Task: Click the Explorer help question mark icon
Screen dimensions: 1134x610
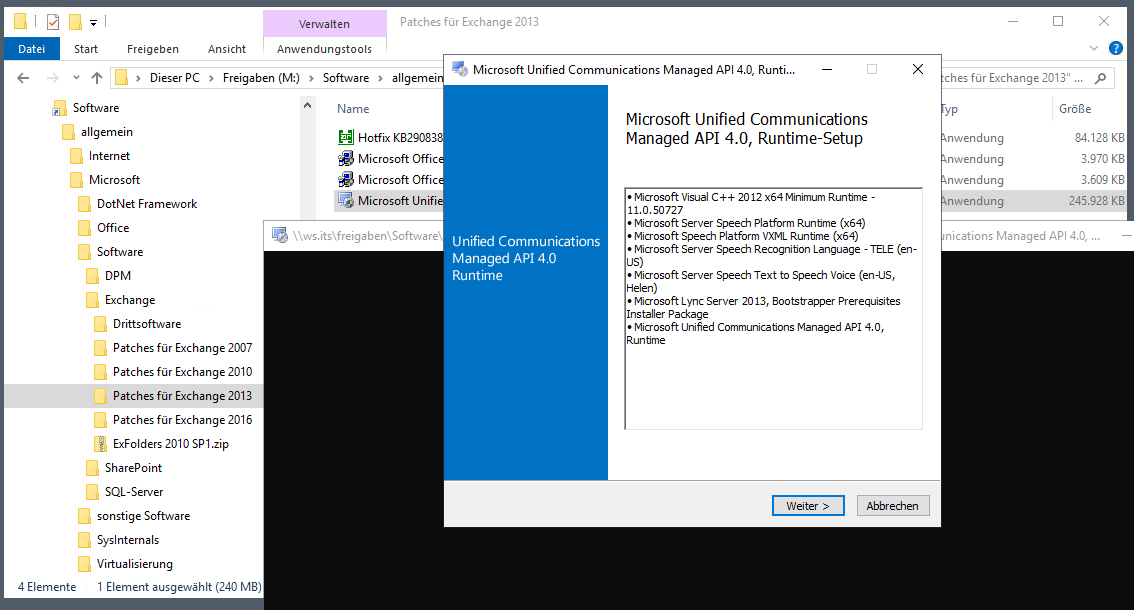Action: click(1116, 48)
